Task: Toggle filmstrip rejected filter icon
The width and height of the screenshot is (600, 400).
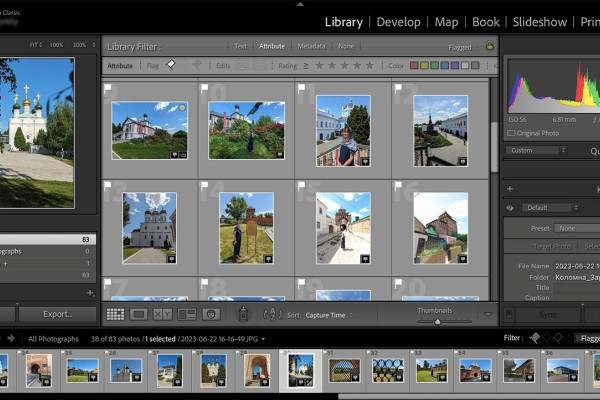Action: click(x=558, y=338)
